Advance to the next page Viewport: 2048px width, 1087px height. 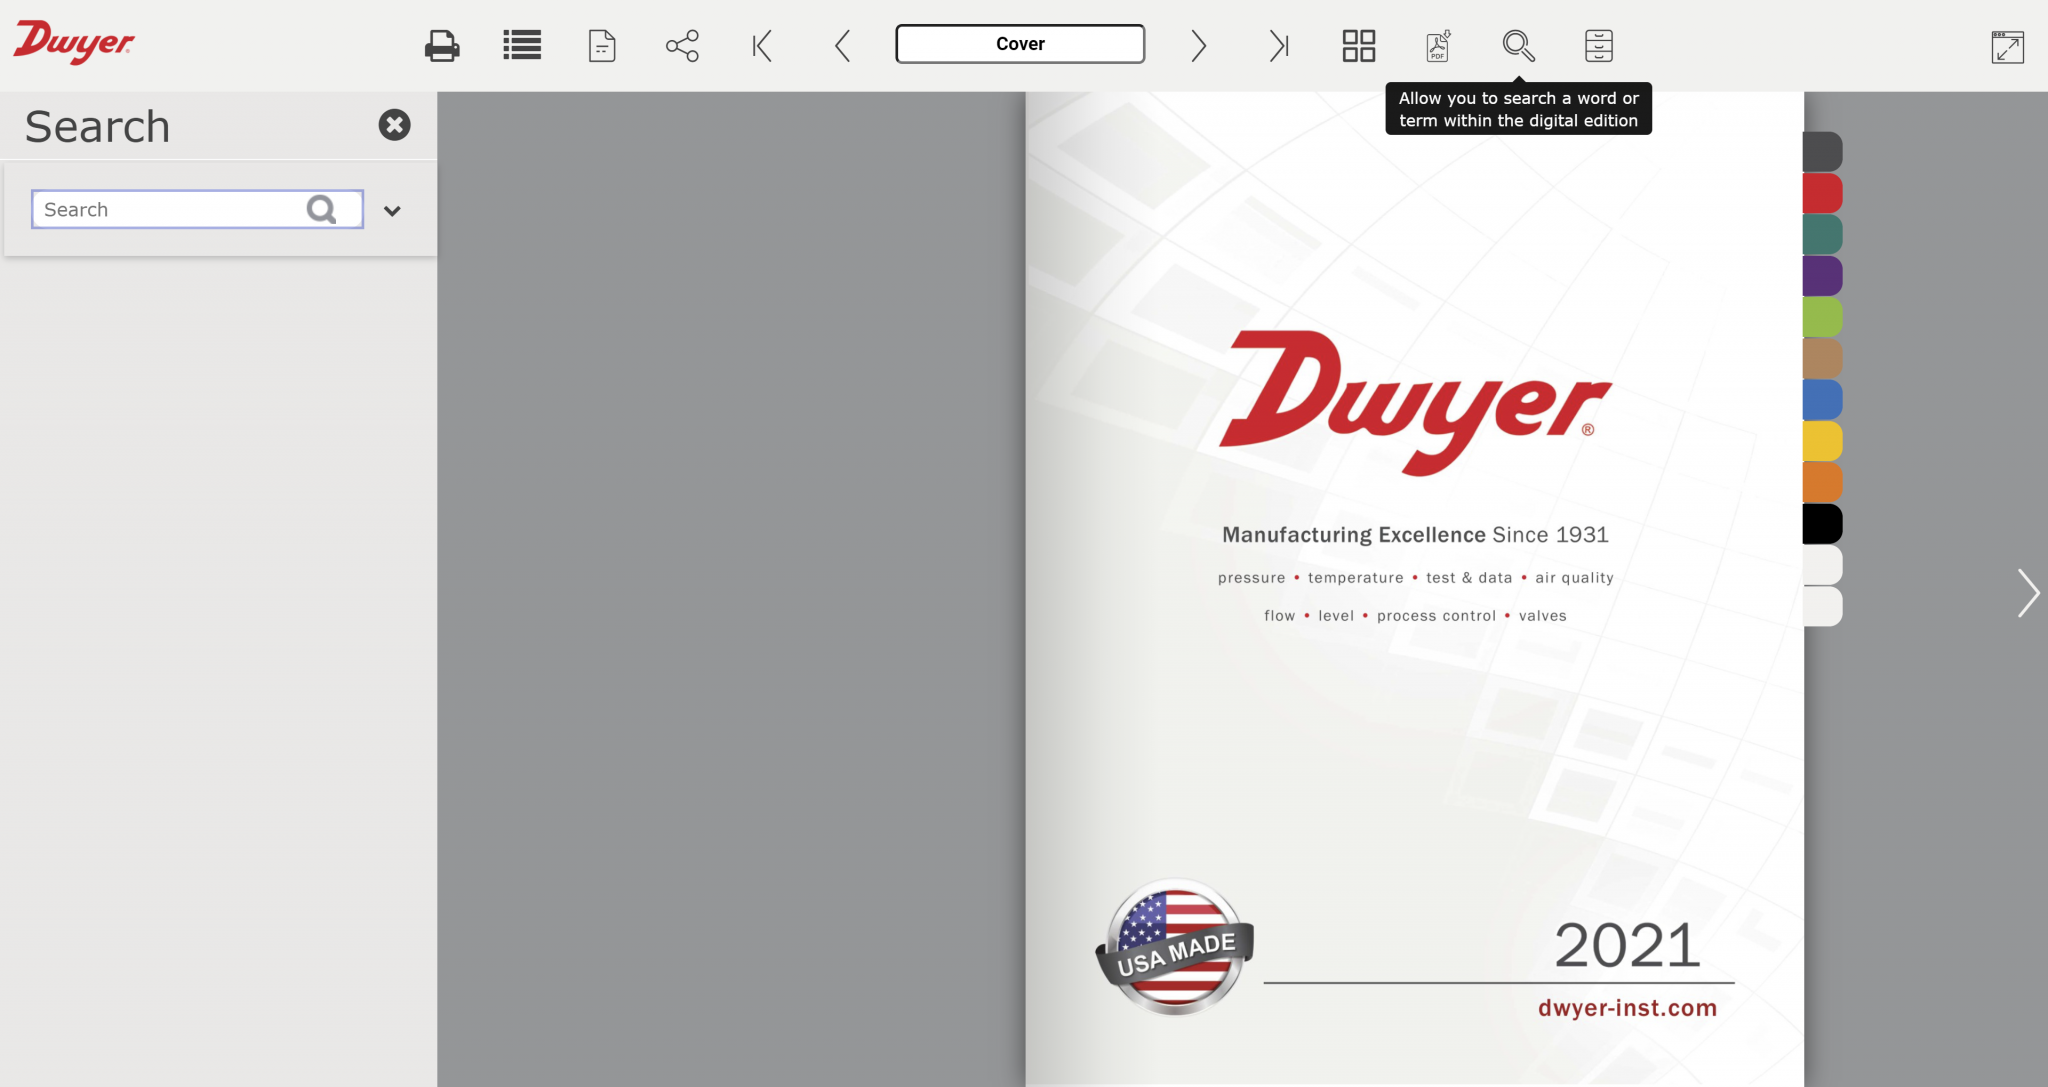pos(1198,45)
